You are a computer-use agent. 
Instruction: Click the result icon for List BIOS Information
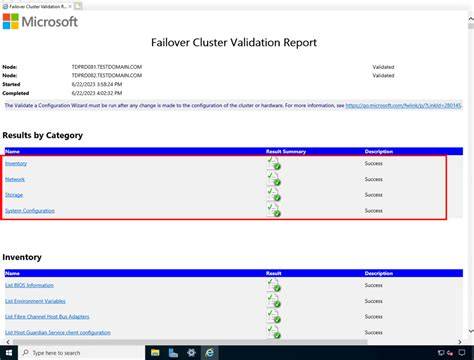274,285
